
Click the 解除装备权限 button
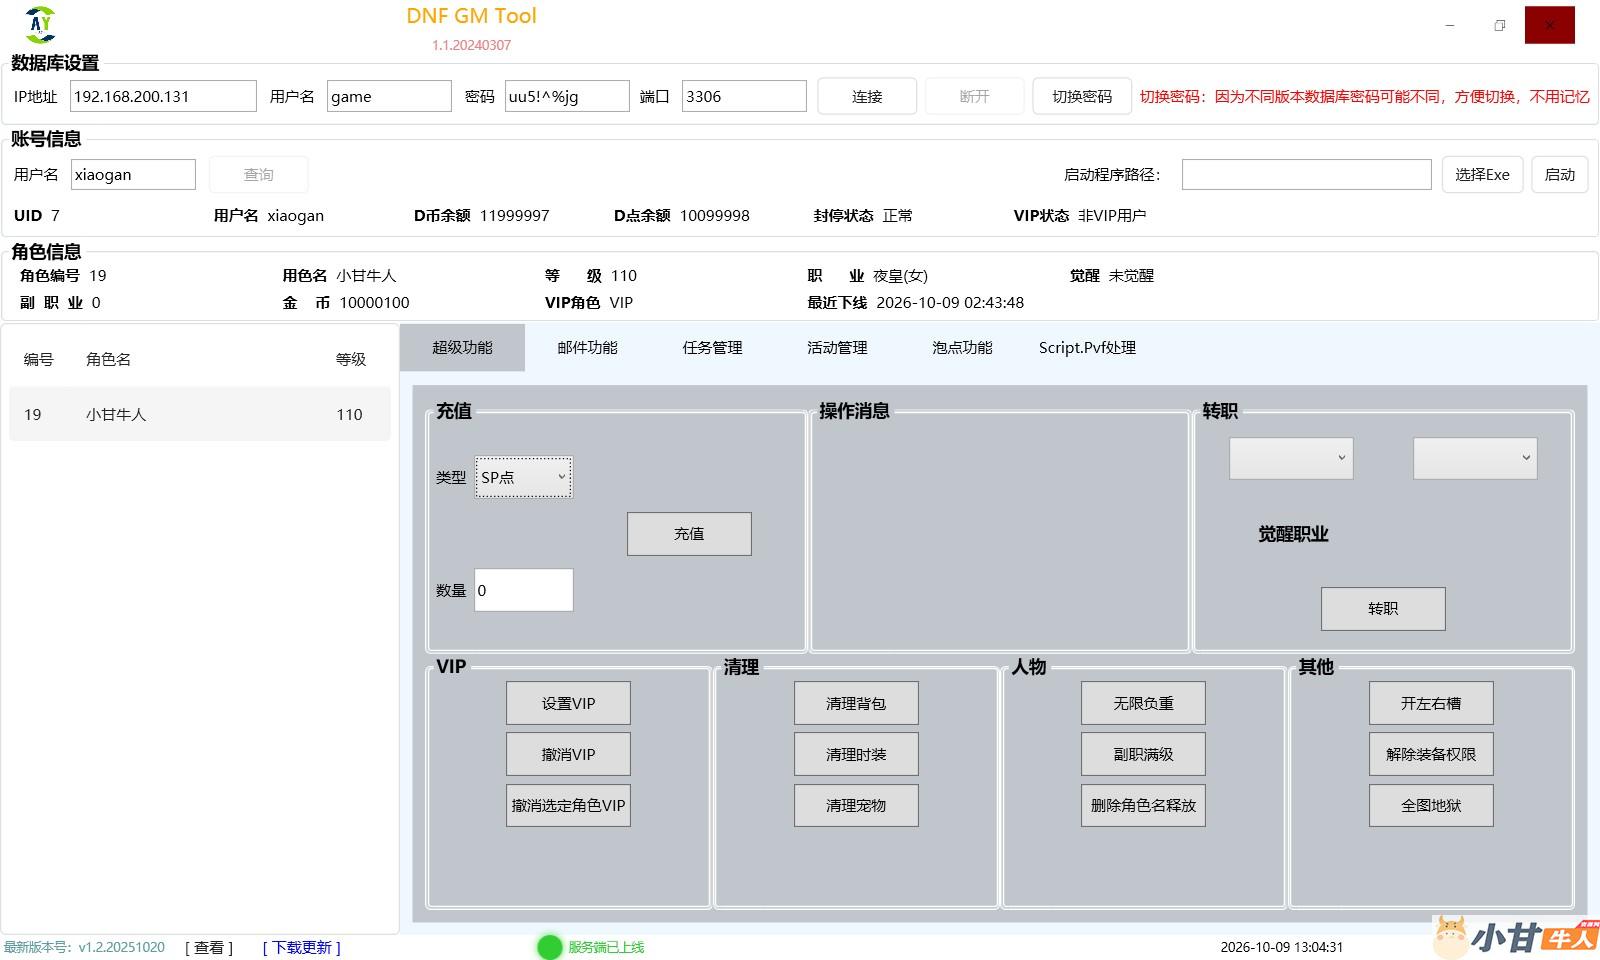tap(1431, 754)
